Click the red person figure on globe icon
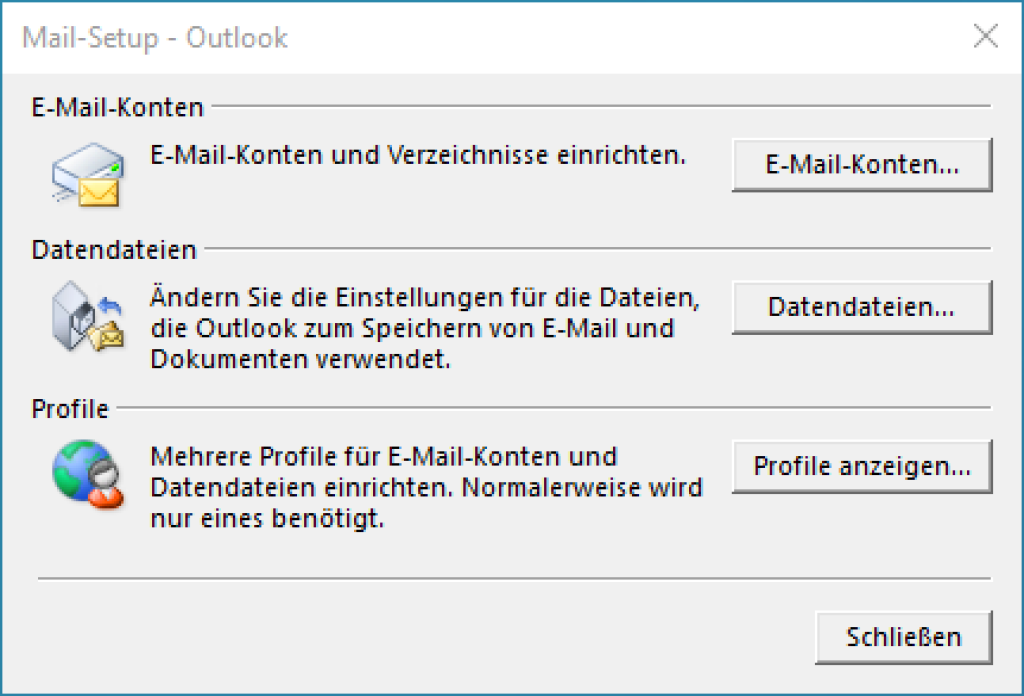This screenshot has height=696, width=1024. [x=105, y=486]
